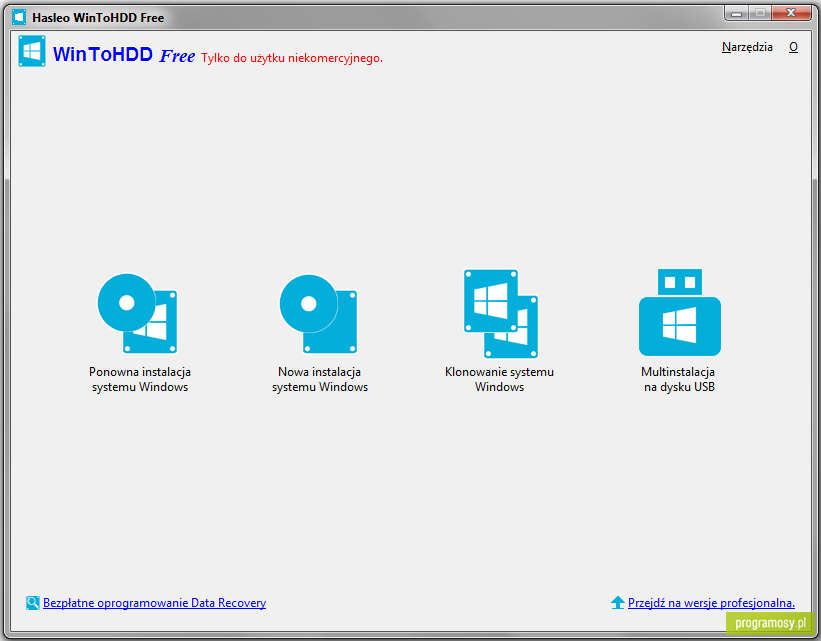This screenshot has width=821, height=641.
Task: Click the Reinstall Windows disc icon
Action: [138, 313]
